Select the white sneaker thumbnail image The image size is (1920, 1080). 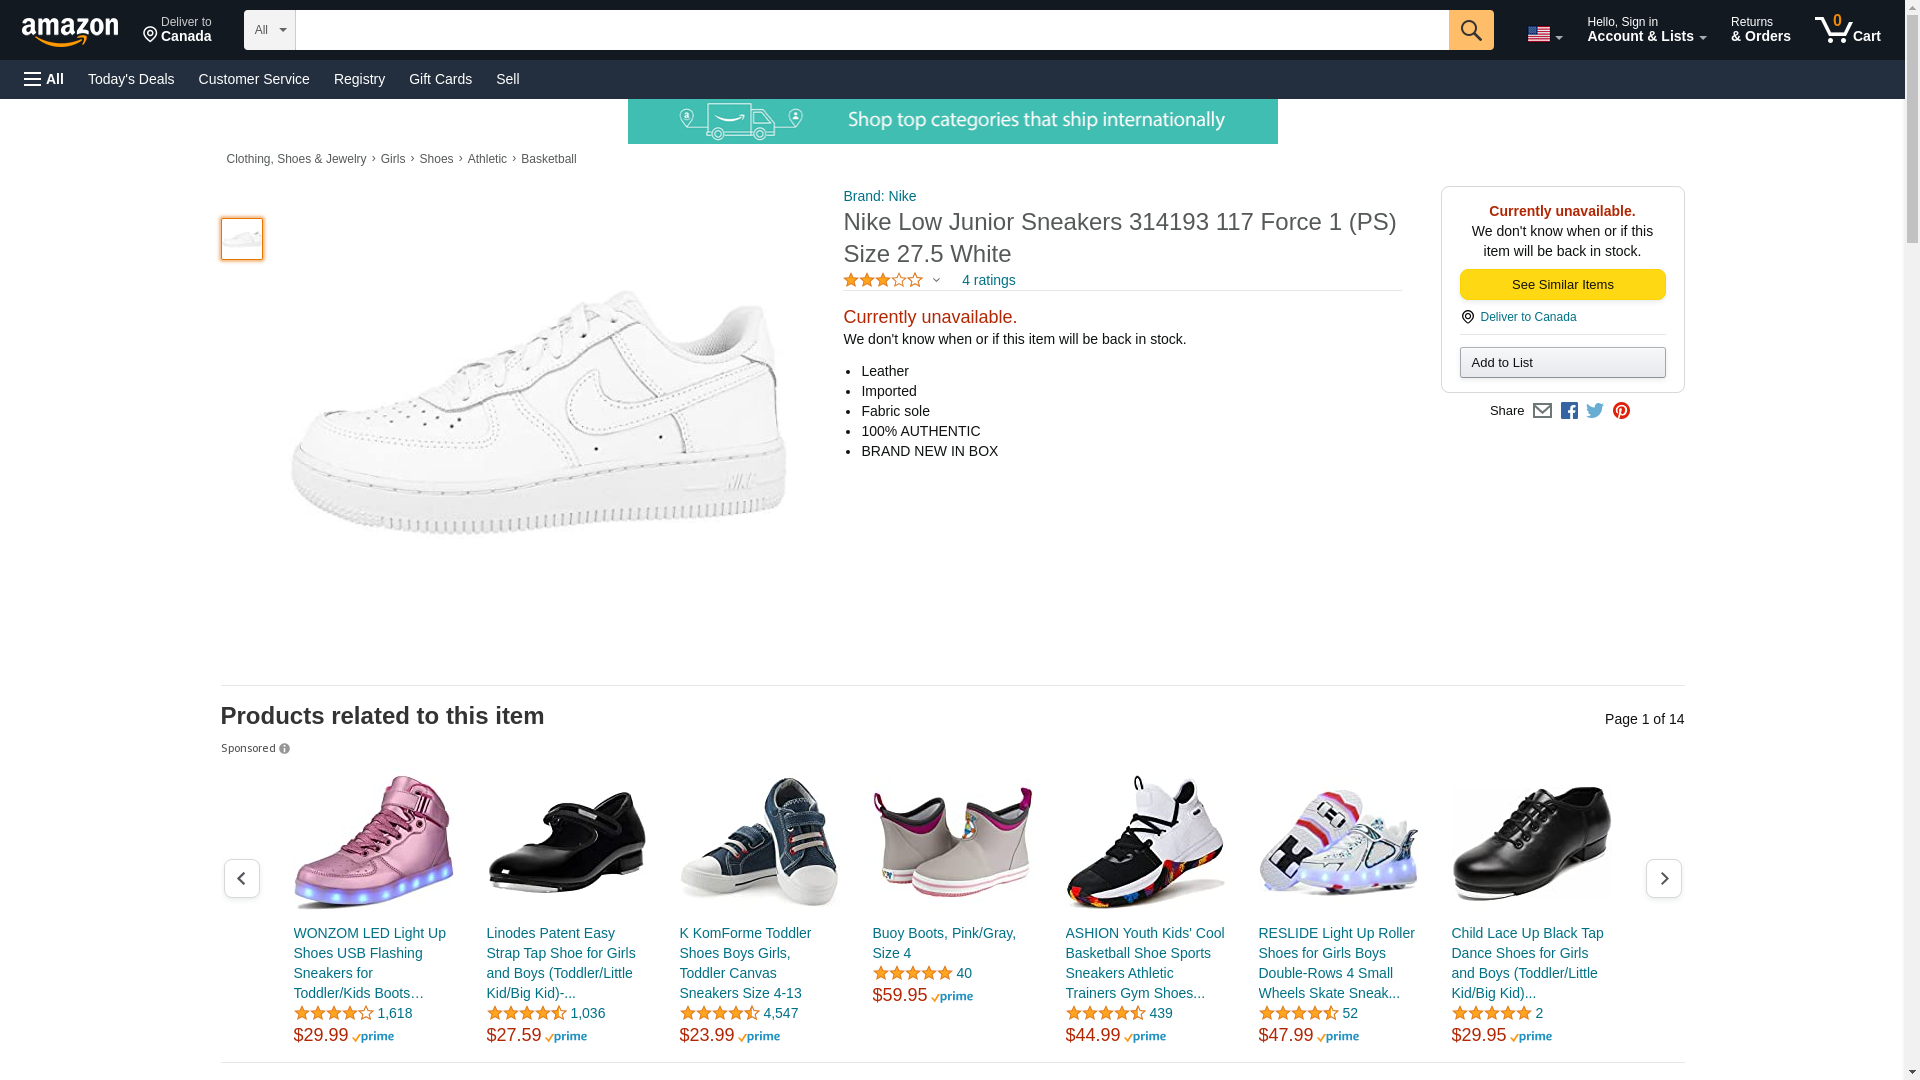pyautogui.click(x=242, y=239)
